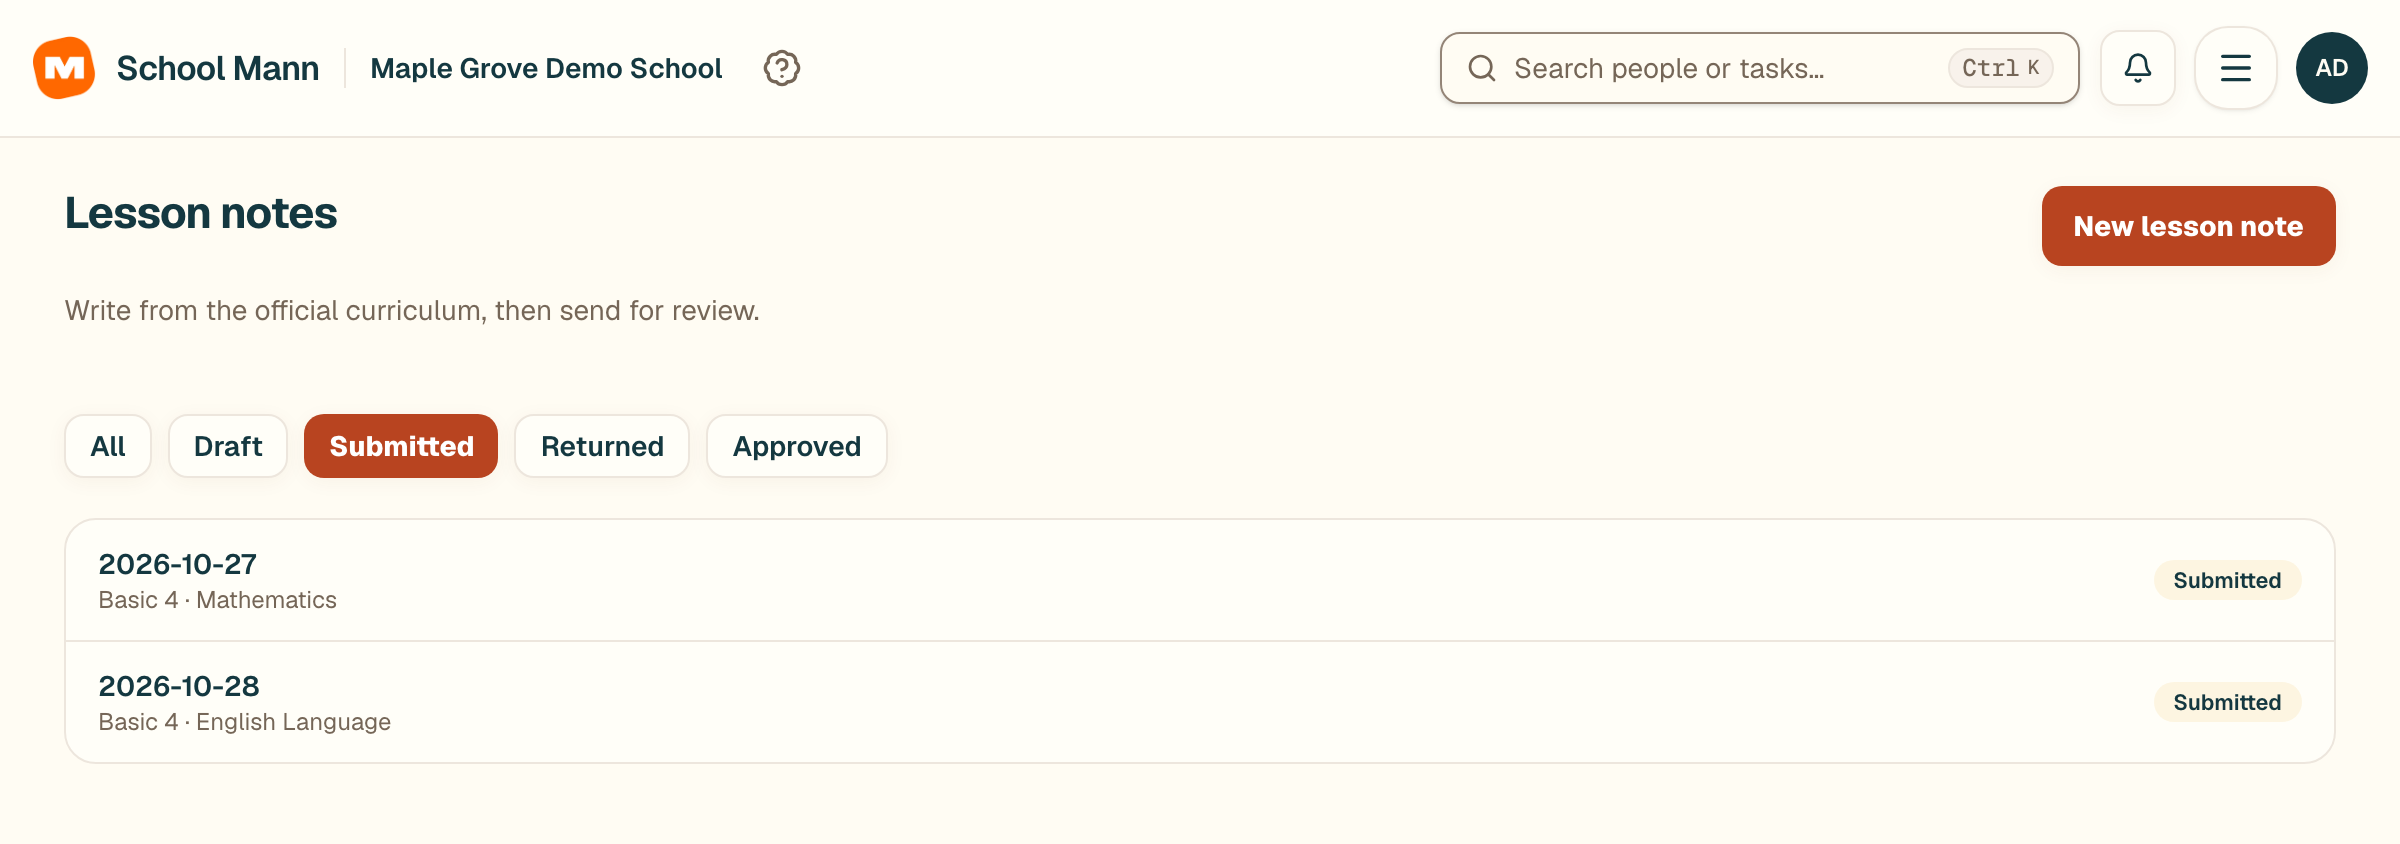
Task: Select the Submitted filter tab
Action: (x=401, y=446)
